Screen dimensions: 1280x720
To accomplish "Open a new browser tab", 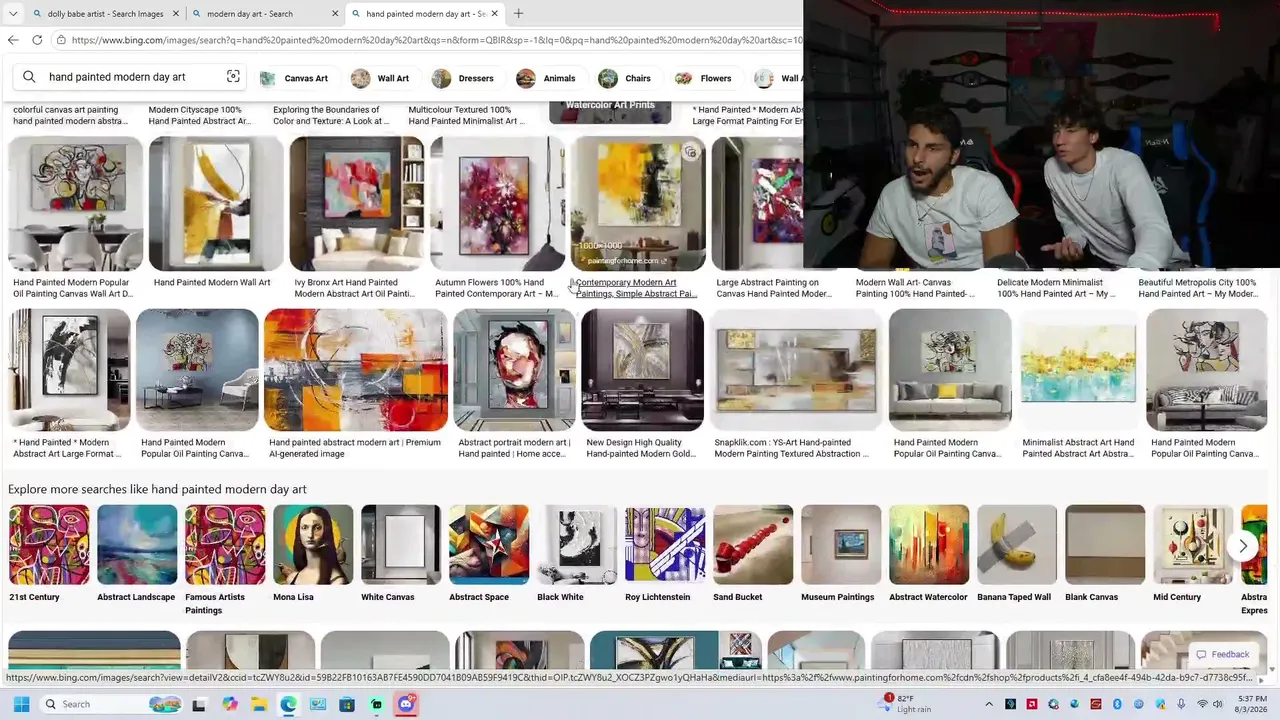I will [518, 14].
